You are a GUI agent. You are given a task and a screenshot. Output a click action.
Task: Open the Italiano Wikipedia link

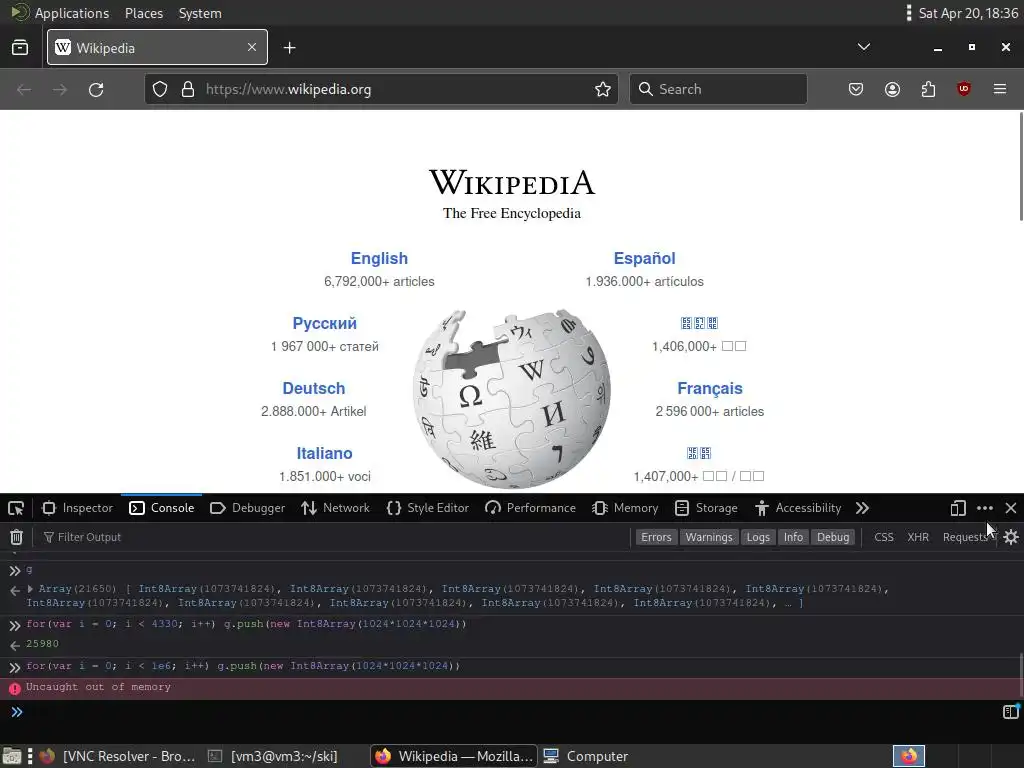(x=325, y=453)
